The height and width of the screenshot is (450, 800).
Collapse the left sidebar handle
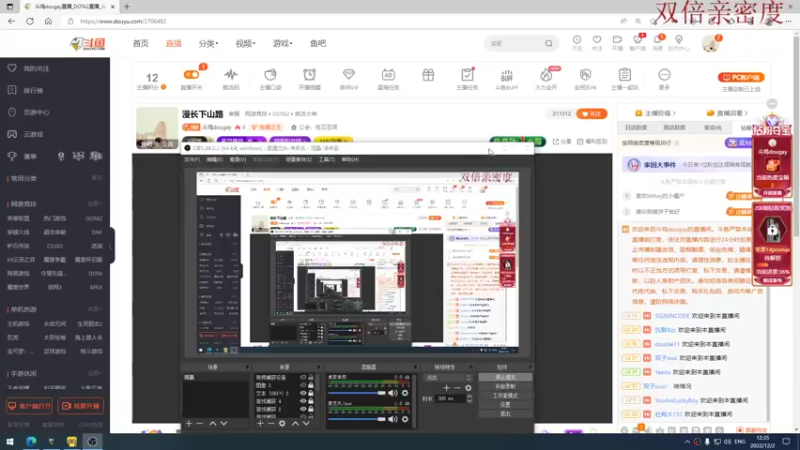tap(111, 246)
